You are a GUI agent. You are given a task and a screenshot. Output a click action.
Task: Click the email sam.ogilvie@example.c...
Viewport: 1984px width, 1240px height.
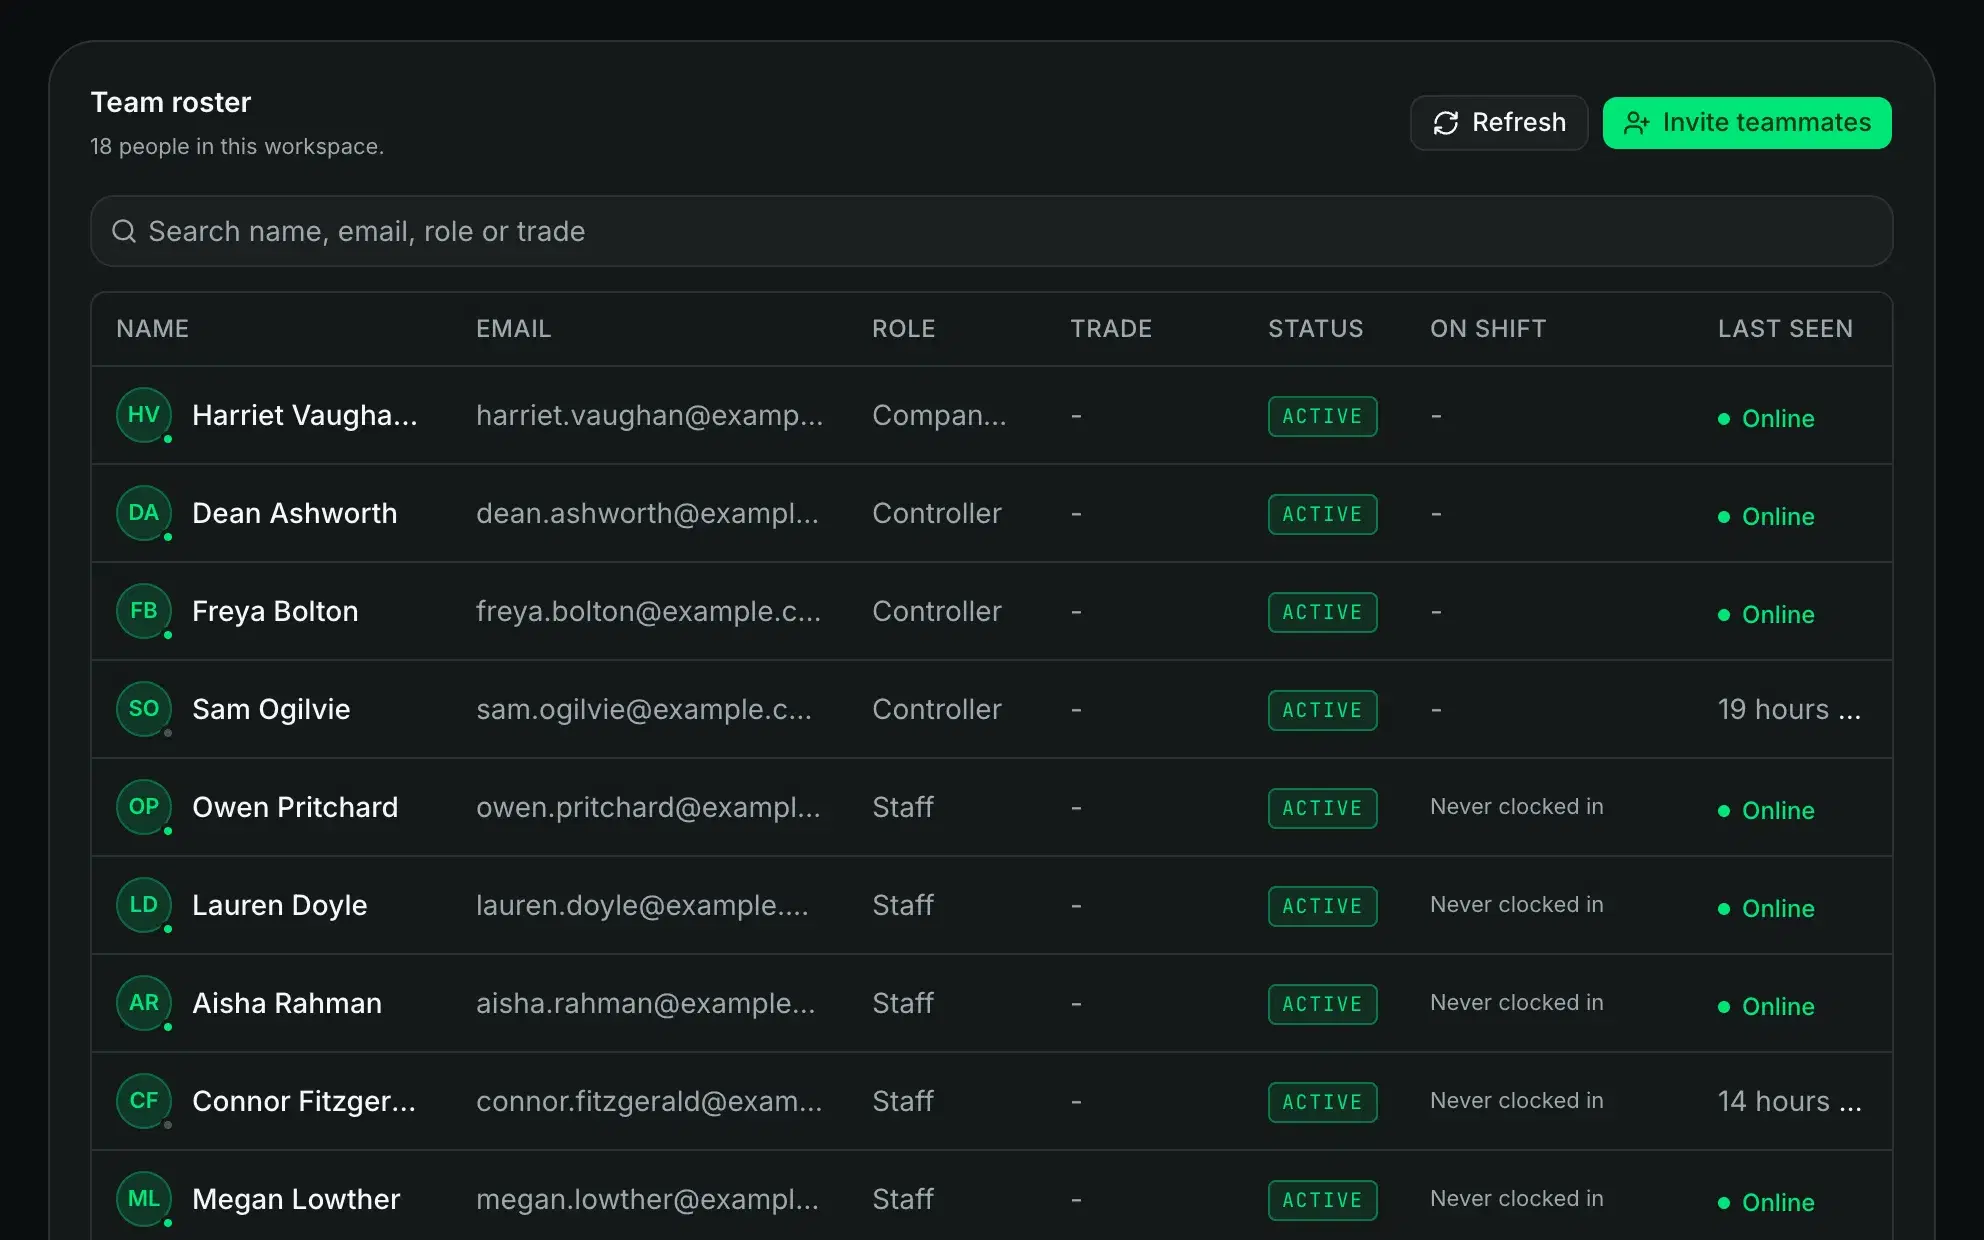(x=644, y=709)
